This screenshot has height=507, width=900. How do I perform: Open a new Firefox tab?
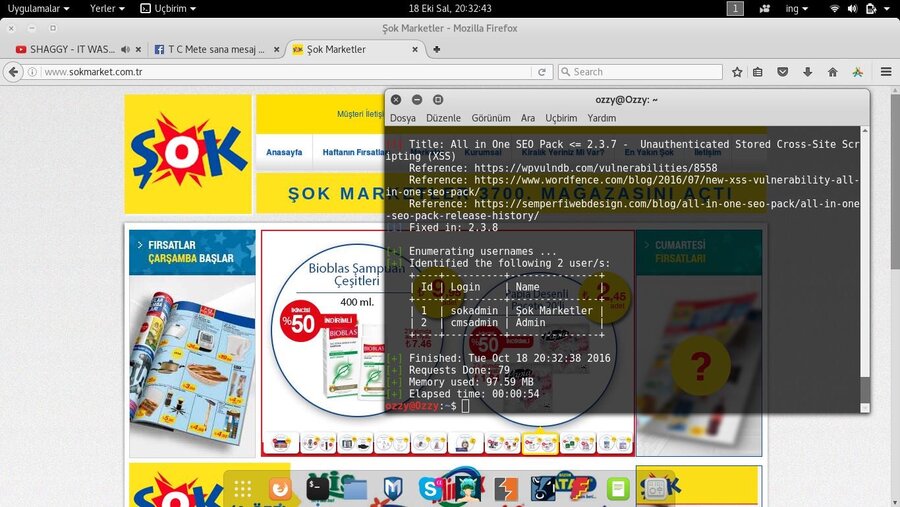coord(437,49)
